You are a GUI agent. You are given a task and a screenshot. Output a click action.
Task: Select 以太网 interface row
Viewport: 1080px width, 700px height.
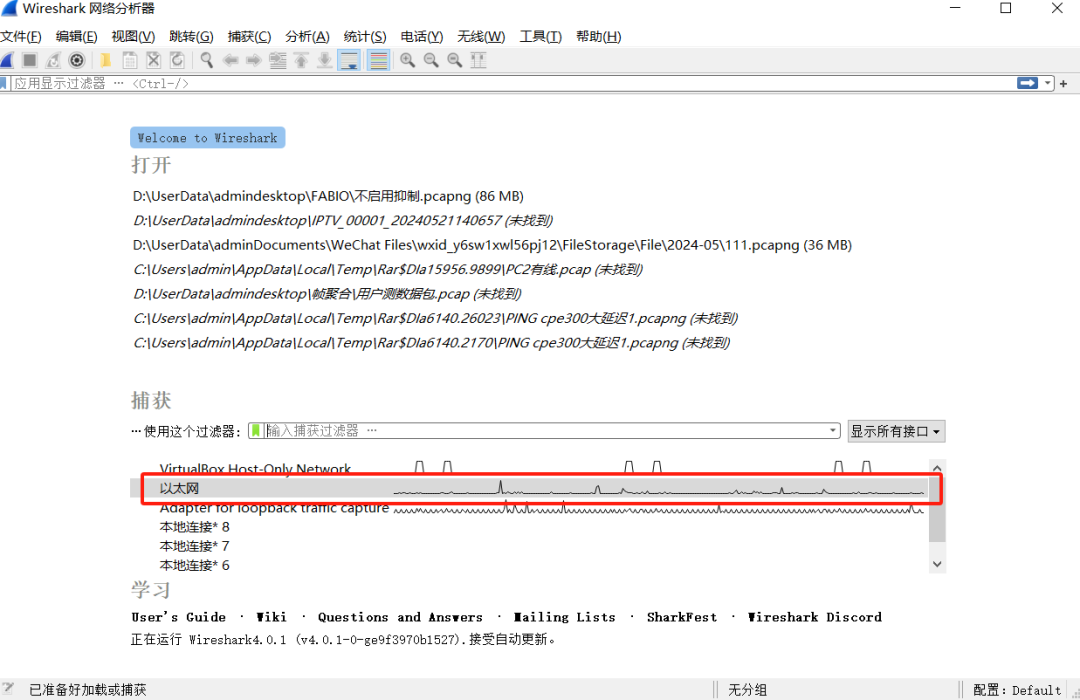click(529, 488)
